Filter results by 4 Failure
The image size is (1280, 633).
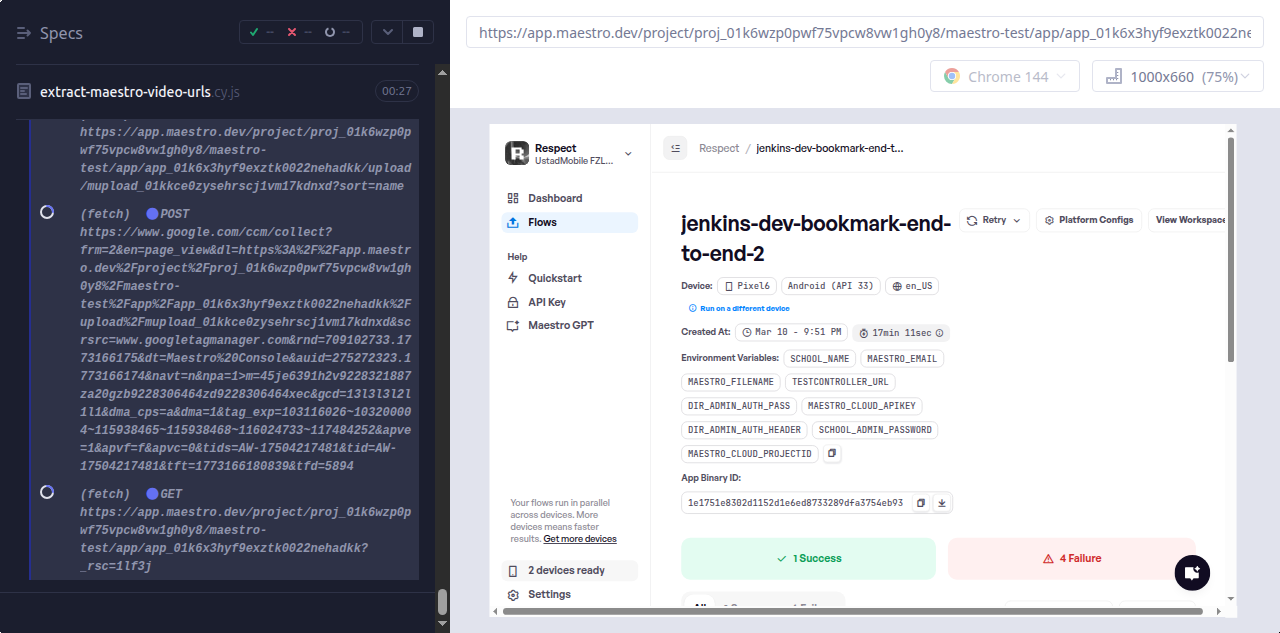pos(1071,558)
